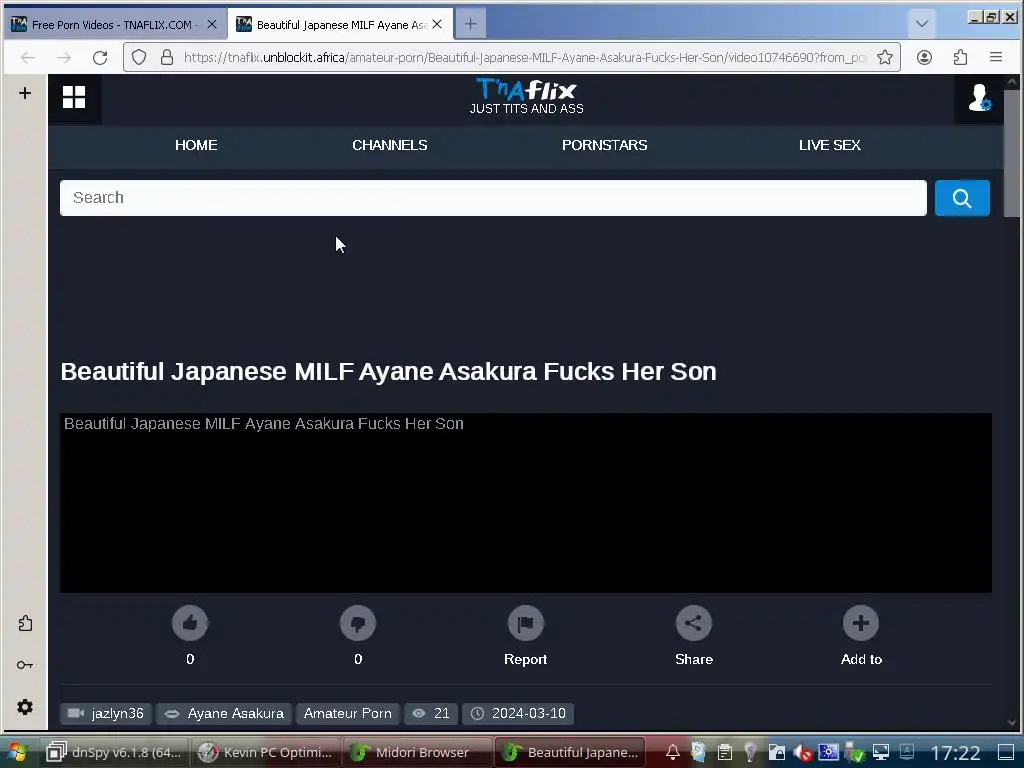Click the brightness display tray icon
Image resolution: width=1024 pixels, height=768 pixels.
point(829,752)
